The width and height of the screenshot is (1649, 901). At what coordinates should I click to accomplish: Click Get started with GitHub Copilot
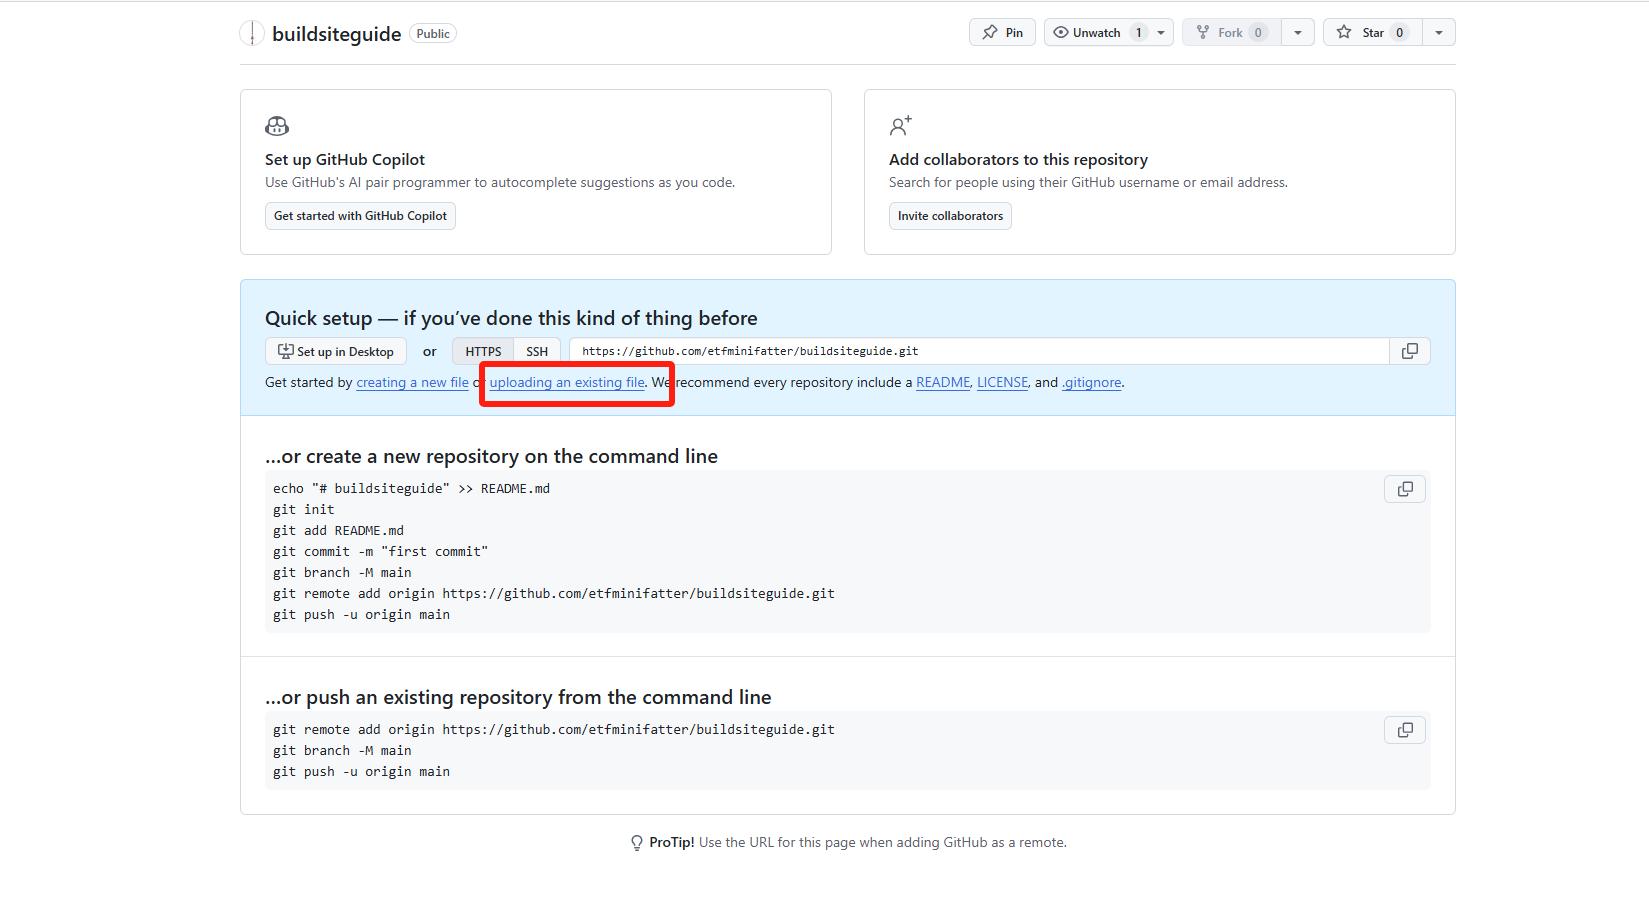tap(360, 216)
